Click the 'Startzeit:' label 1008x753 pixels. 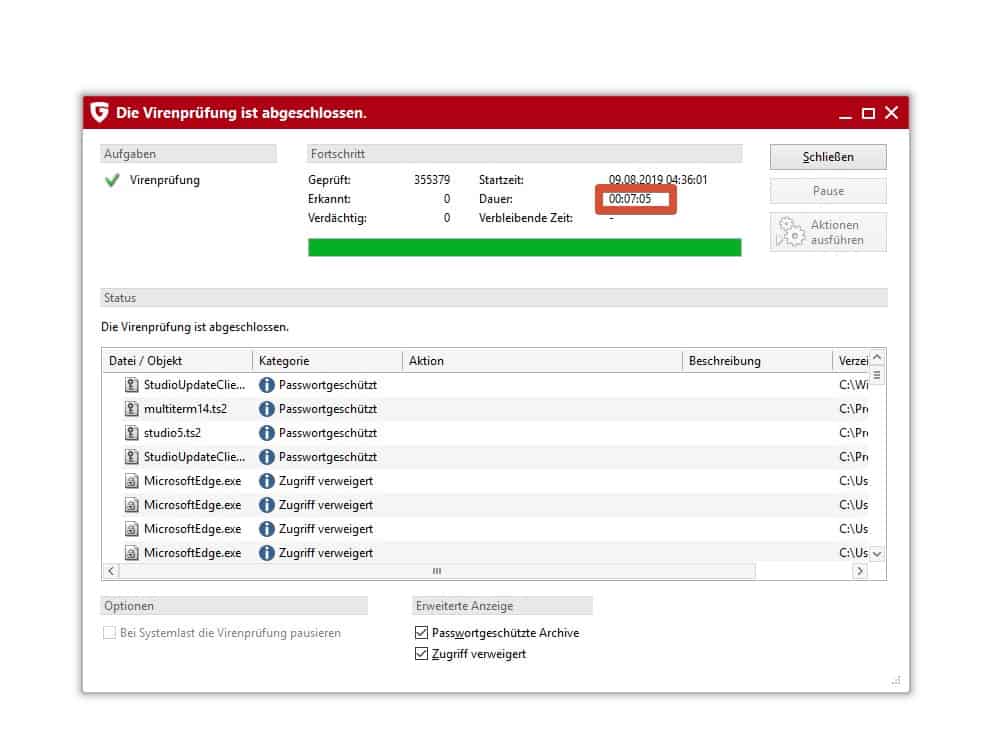tap(501, 180)
